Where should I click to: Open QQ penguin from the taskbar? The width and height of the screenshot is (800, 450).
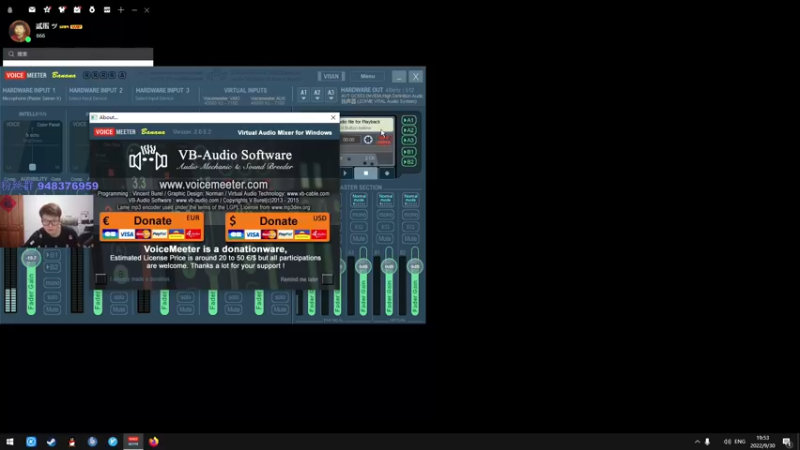point(72,442)
